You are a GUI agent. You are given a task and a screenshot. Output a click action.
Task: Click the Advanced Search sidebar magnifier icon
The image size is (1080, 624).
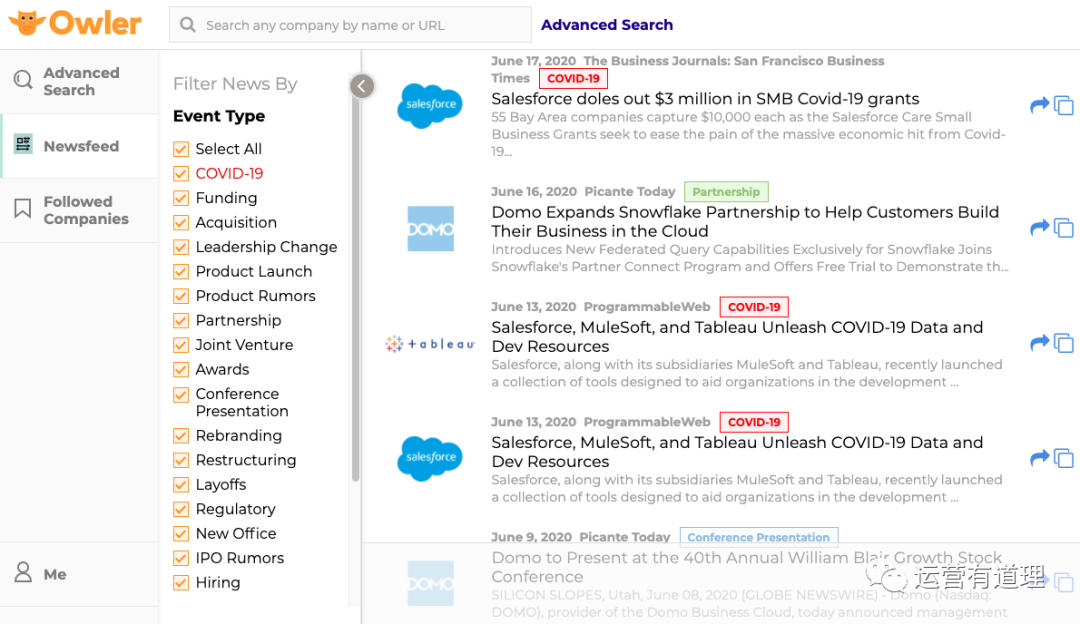23,81
